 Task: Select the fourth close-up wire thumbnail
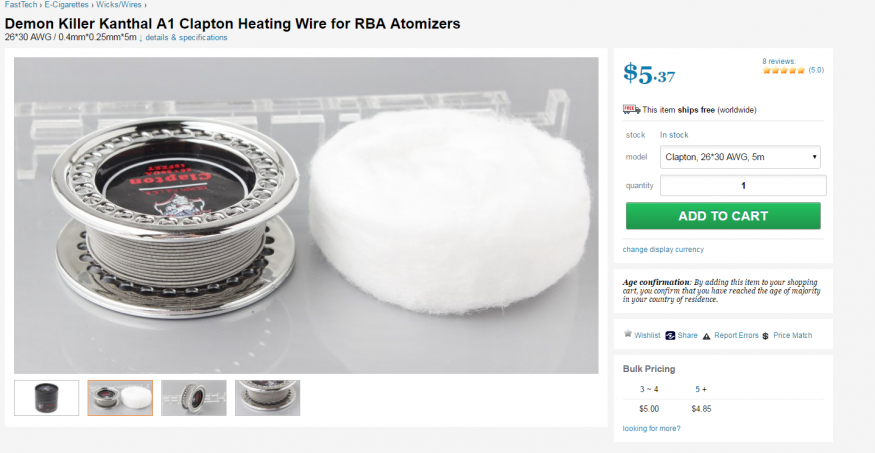pos(267,398)
